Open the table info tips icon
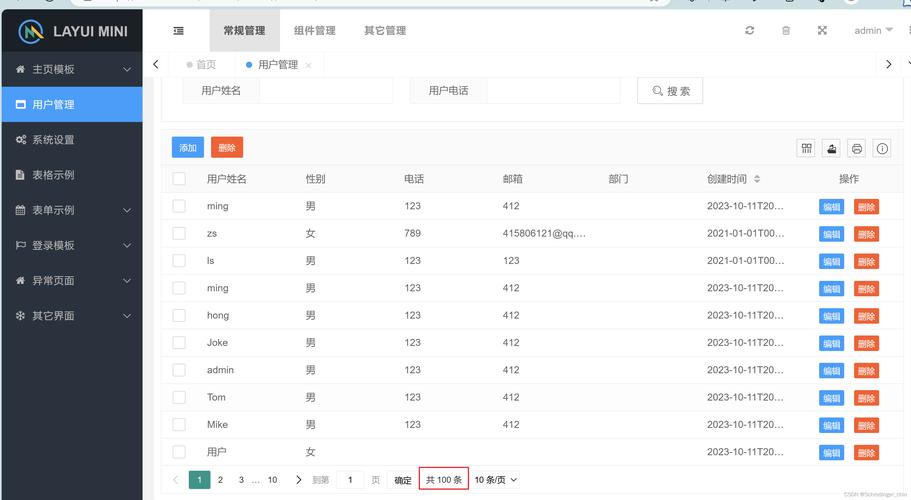 (x=882, y=149)
